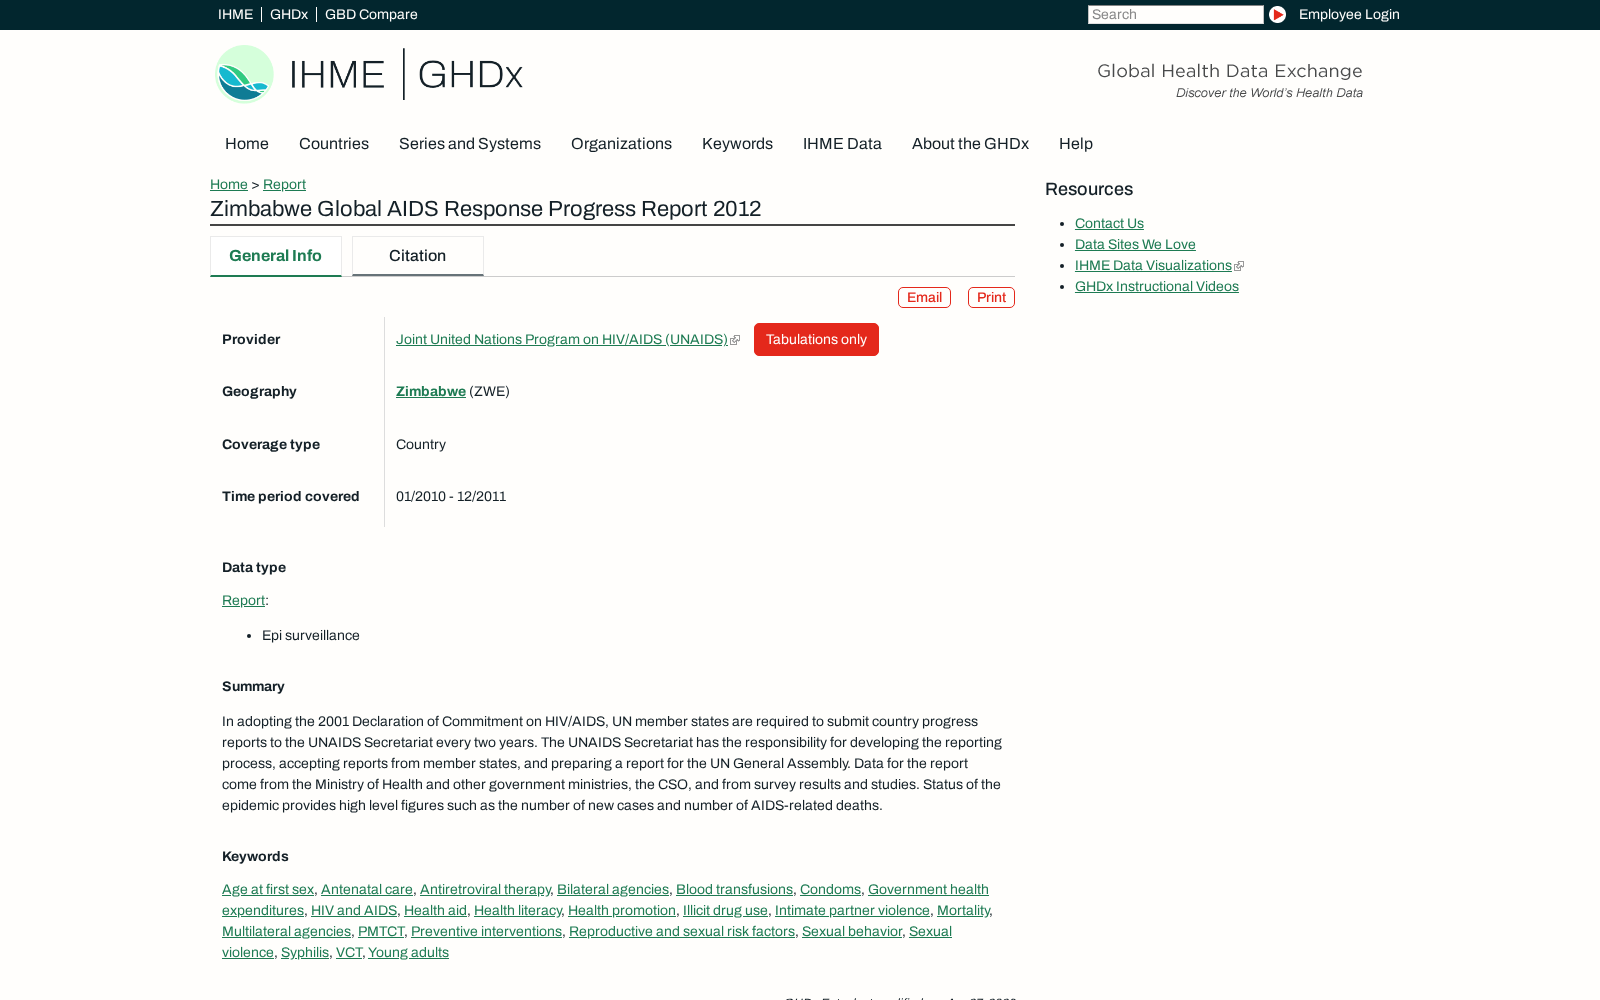Click the Syphilis keyword
The image size is (1600, 1000).
coord(305,952)
